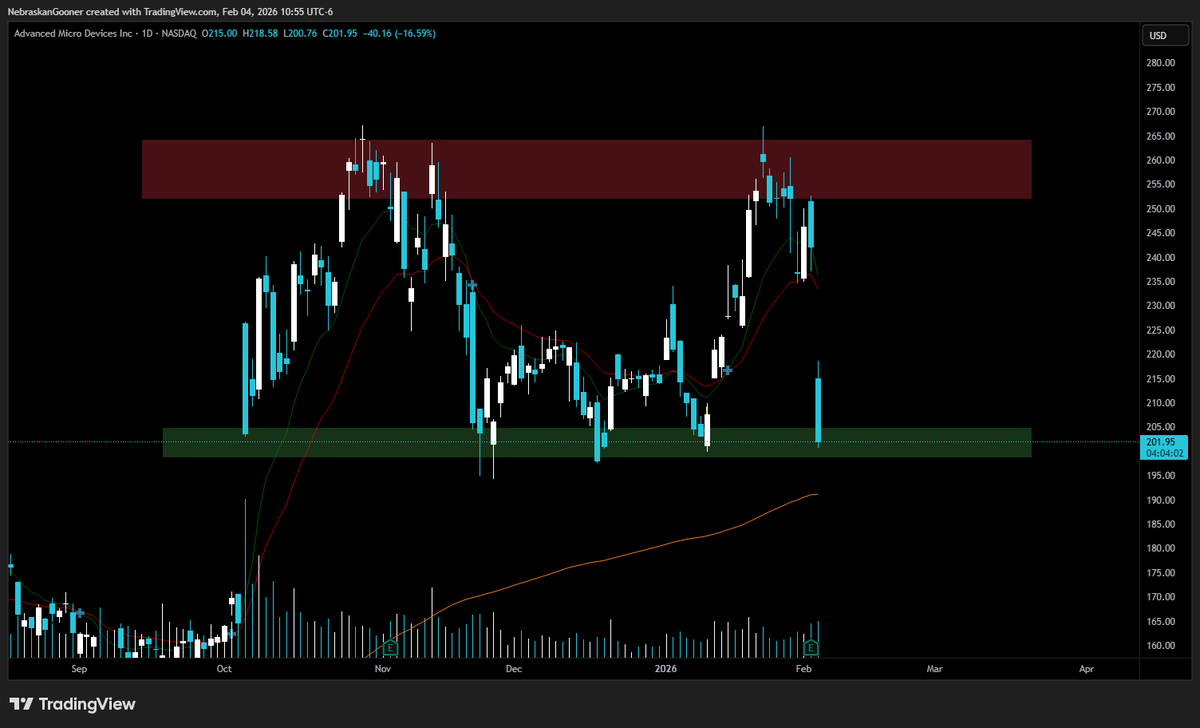Image resolution: width=1200 pixels, height=728 pixels.
Task: Click the 'Advanced Micro Devices Inc' symbol title
Action: click(x=73, y=34)
